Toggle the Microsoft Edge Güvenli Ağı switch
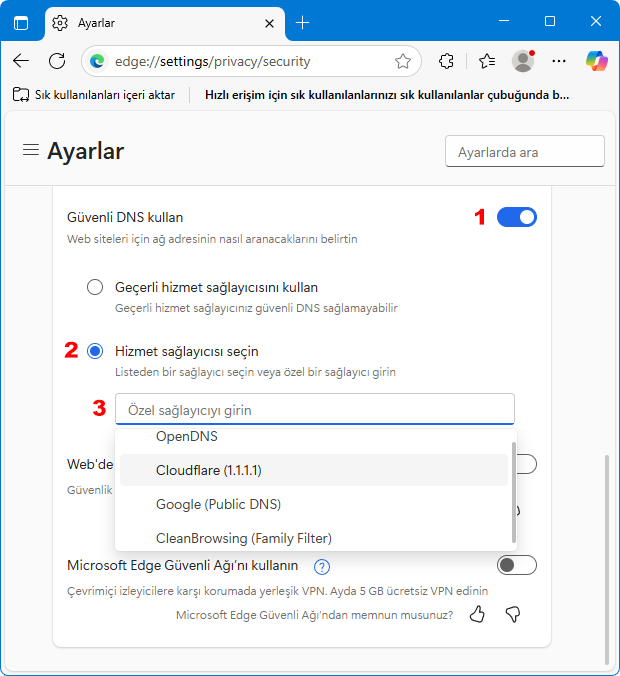 517,565
